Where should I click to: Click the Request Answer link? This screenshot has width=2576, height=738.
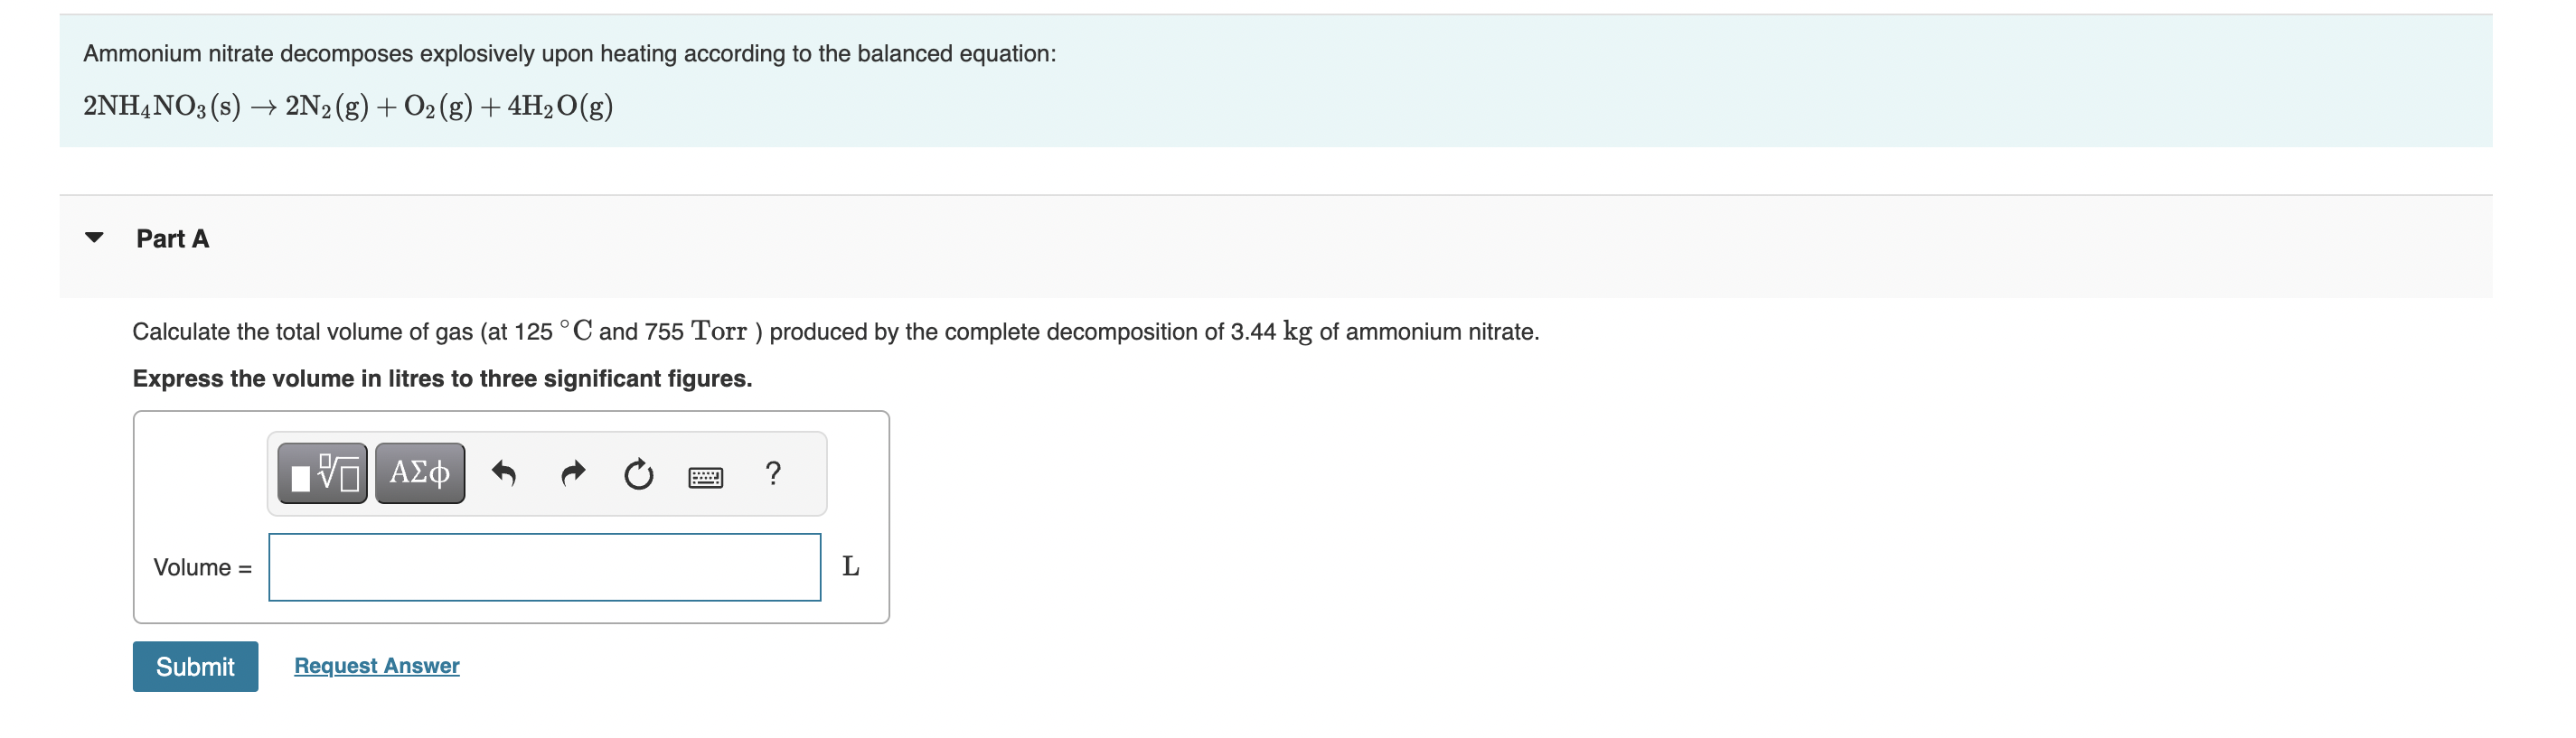tap(375, 665)
